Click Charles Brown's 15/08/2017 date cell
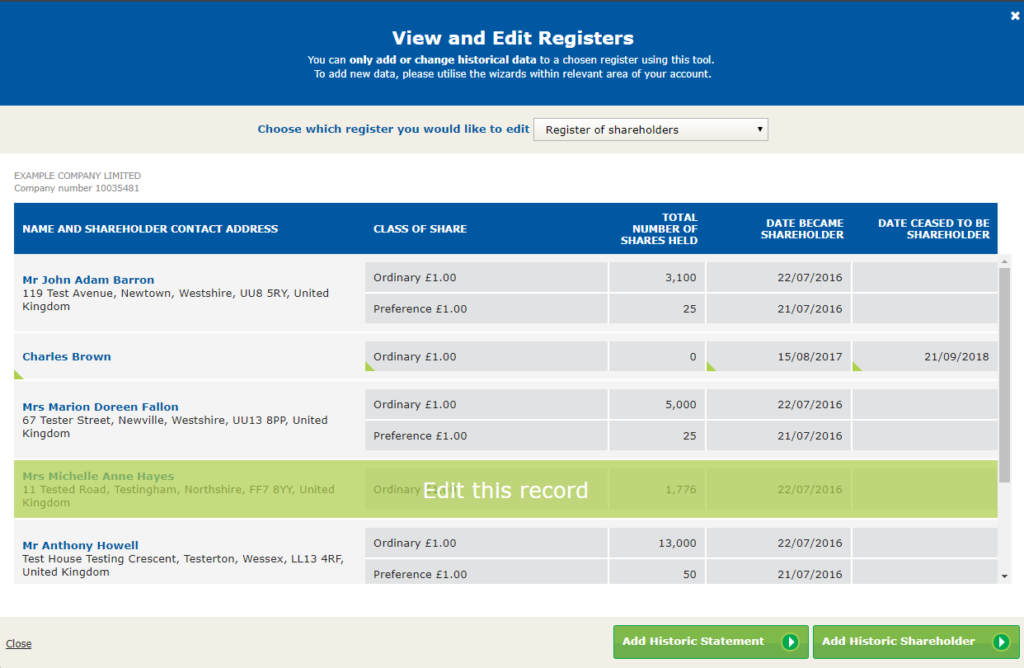Screen dimensions: 1024x668 [778, 357]
